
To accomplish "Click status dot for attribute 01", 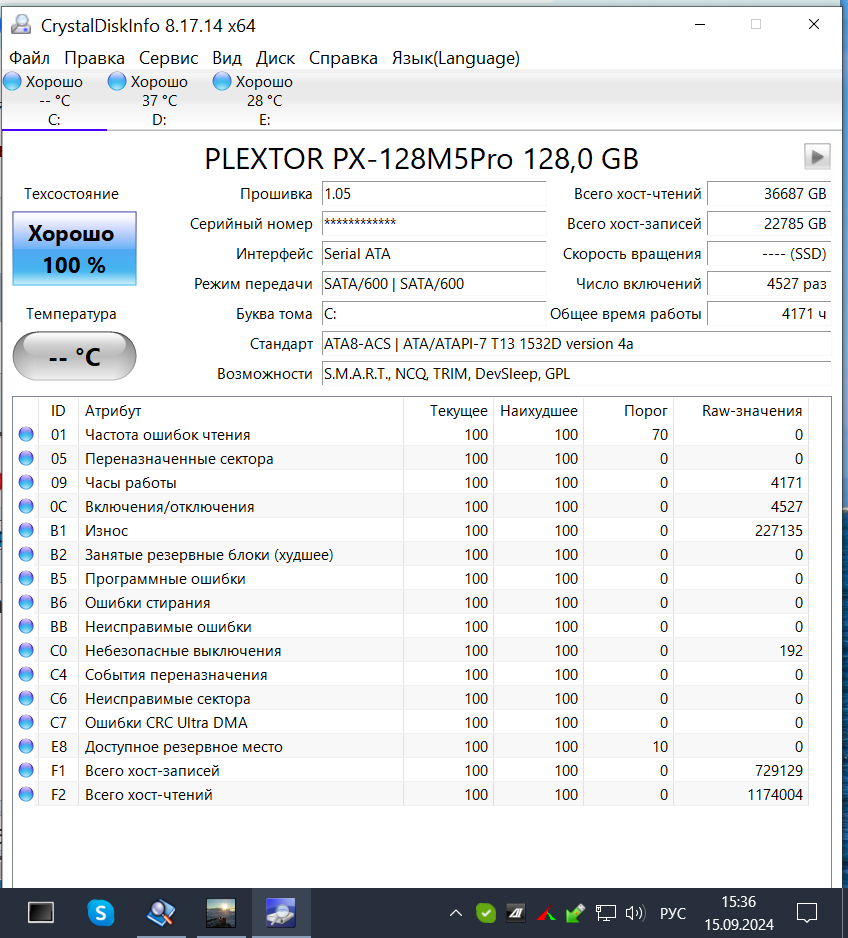I will 26,434.
